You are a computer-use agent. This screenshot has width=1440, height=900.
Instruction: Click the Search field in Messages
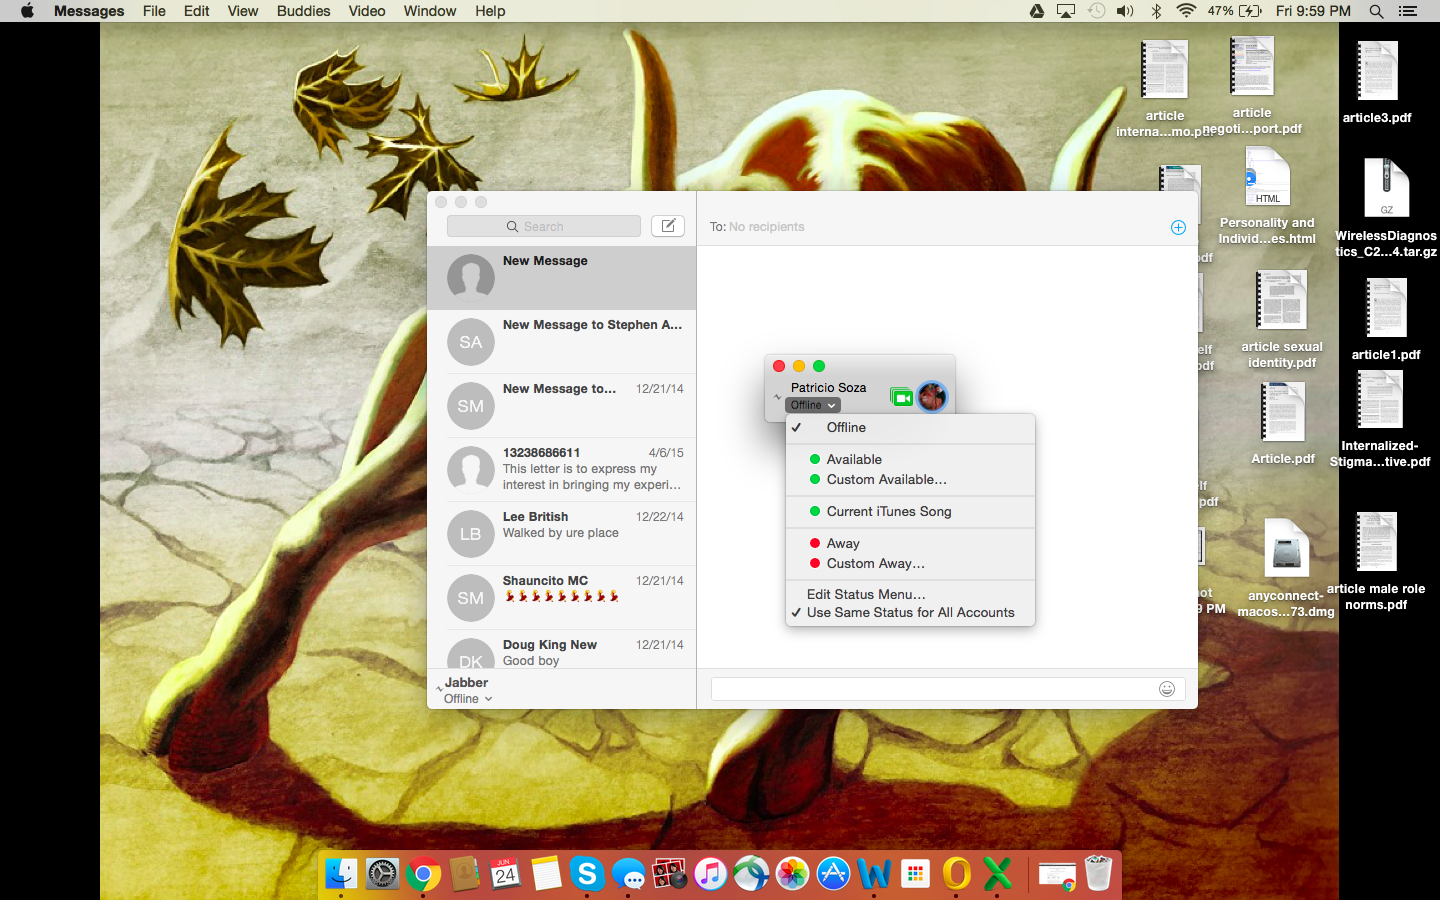pos(544,226)
